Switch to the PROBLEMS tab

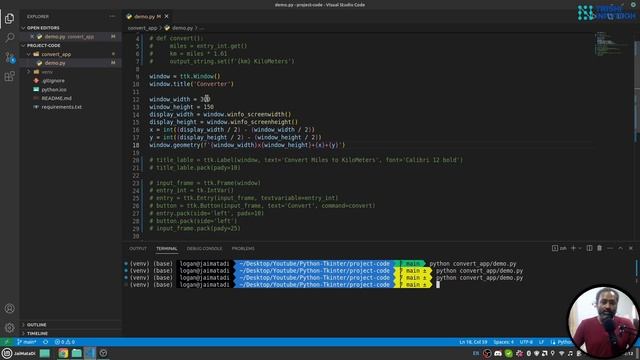pos(243,249)
